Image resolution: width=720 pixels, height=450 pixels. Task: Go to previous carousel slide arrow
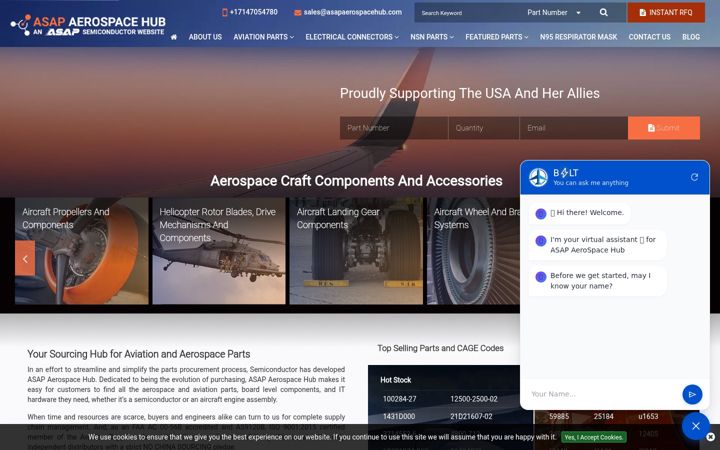(25, 259)
